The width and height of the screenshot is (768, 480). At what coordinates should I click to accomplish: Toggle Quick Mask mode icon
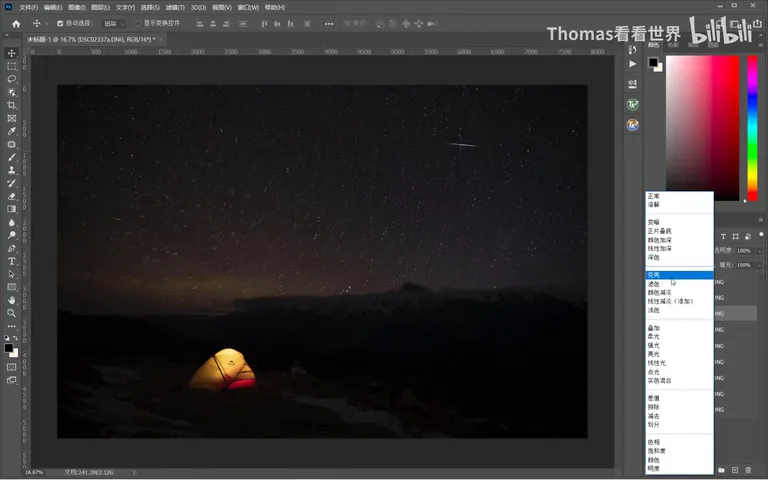point(12,367)
